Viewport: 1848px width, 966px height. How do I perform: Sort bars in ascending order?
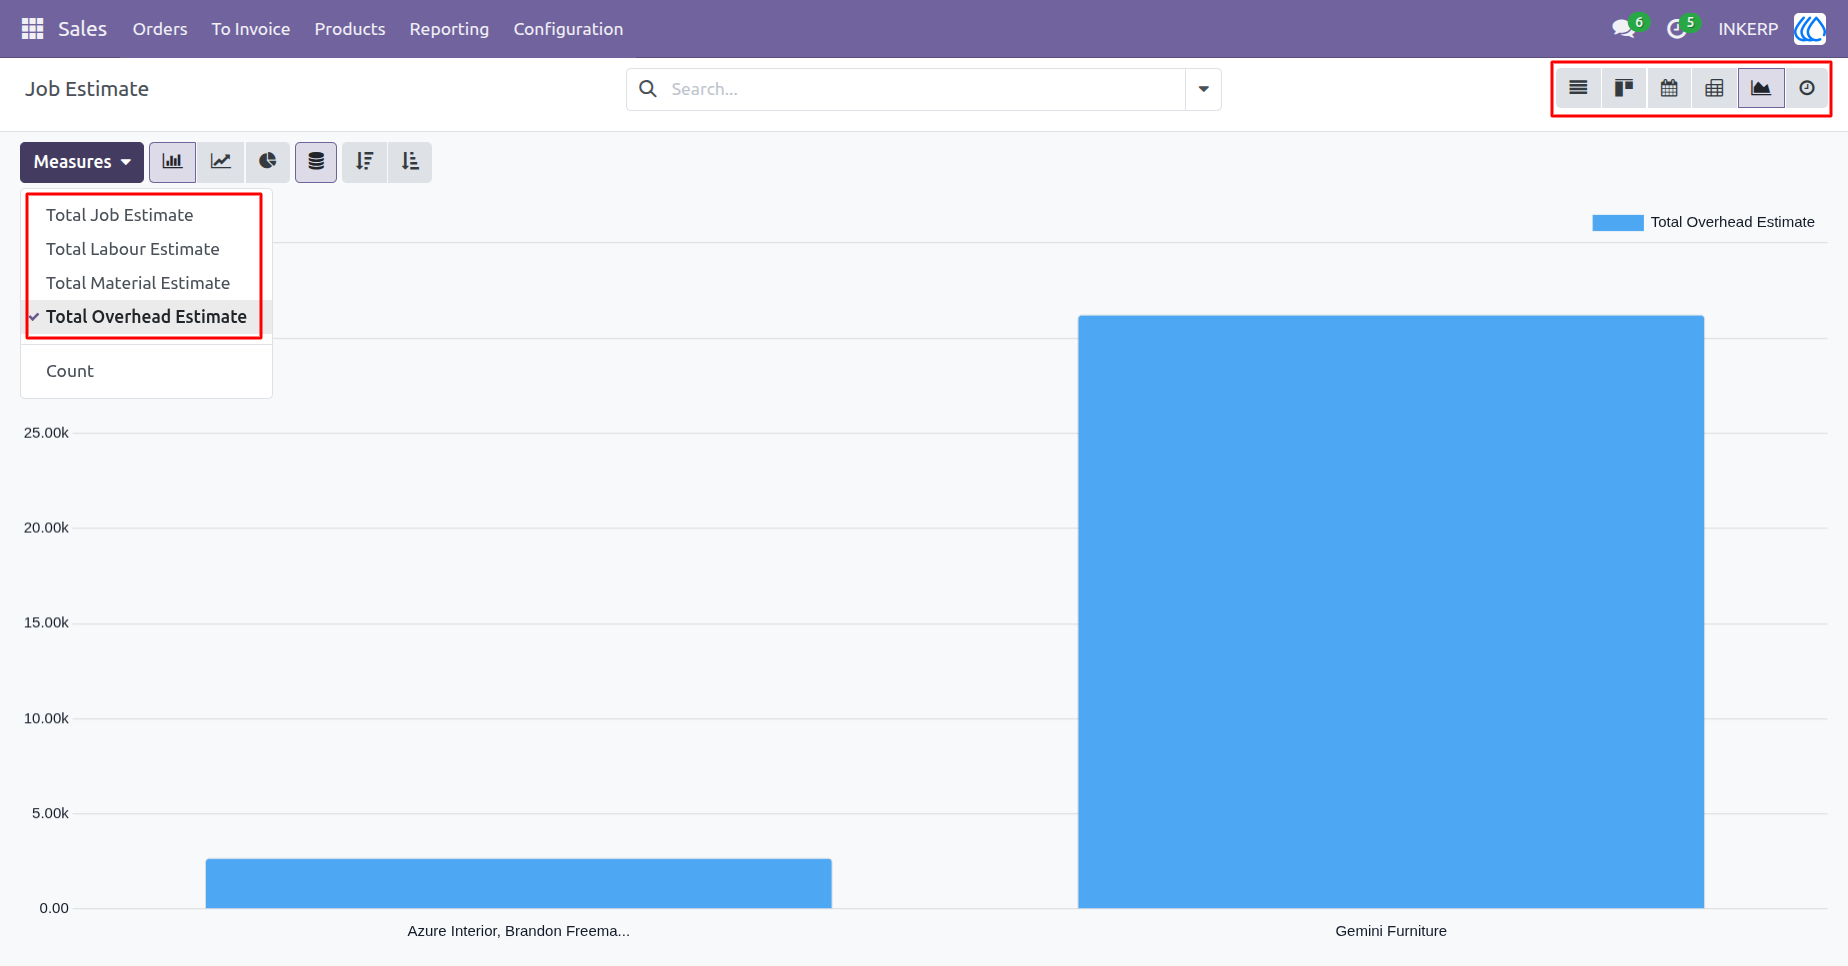[x=410, y=162]
